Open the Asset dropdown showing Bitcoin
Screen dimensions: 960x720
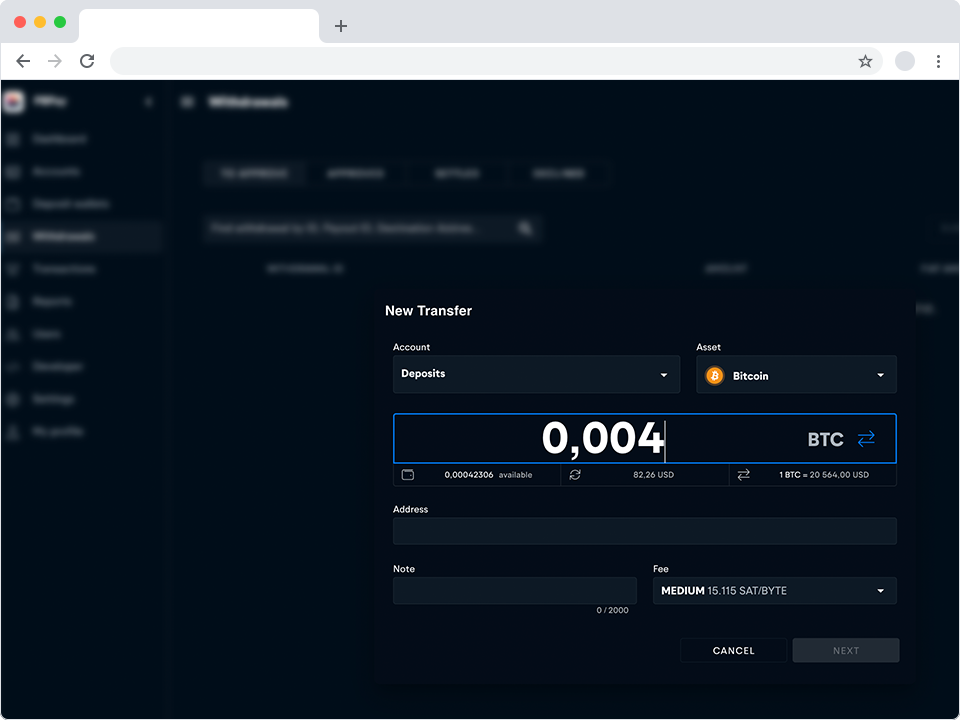[x=797, y=374]
